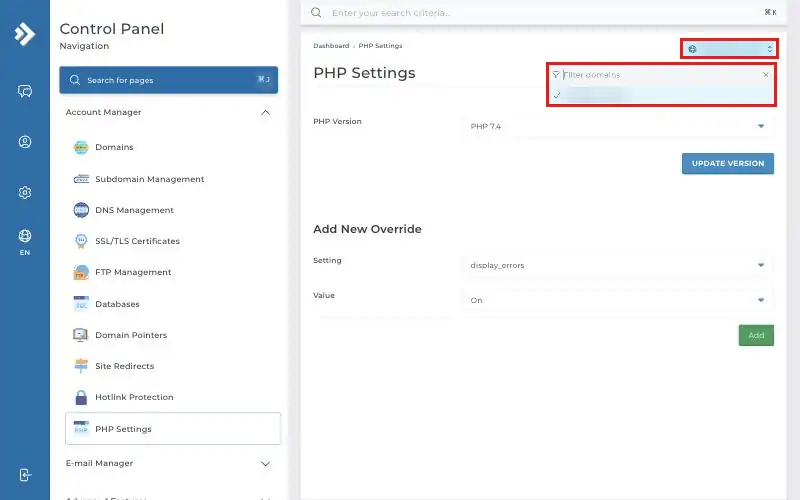Open DNS Management page
The height and width of the screenshot is (500, 800).
134,210
